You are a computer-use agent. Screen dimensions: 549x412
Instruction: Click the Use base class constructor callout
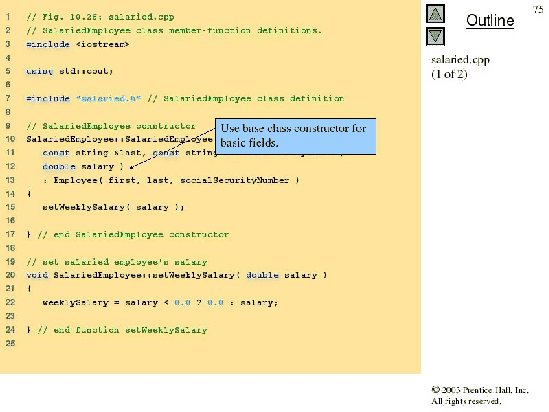pyautogui.click(x=296, y=136)
